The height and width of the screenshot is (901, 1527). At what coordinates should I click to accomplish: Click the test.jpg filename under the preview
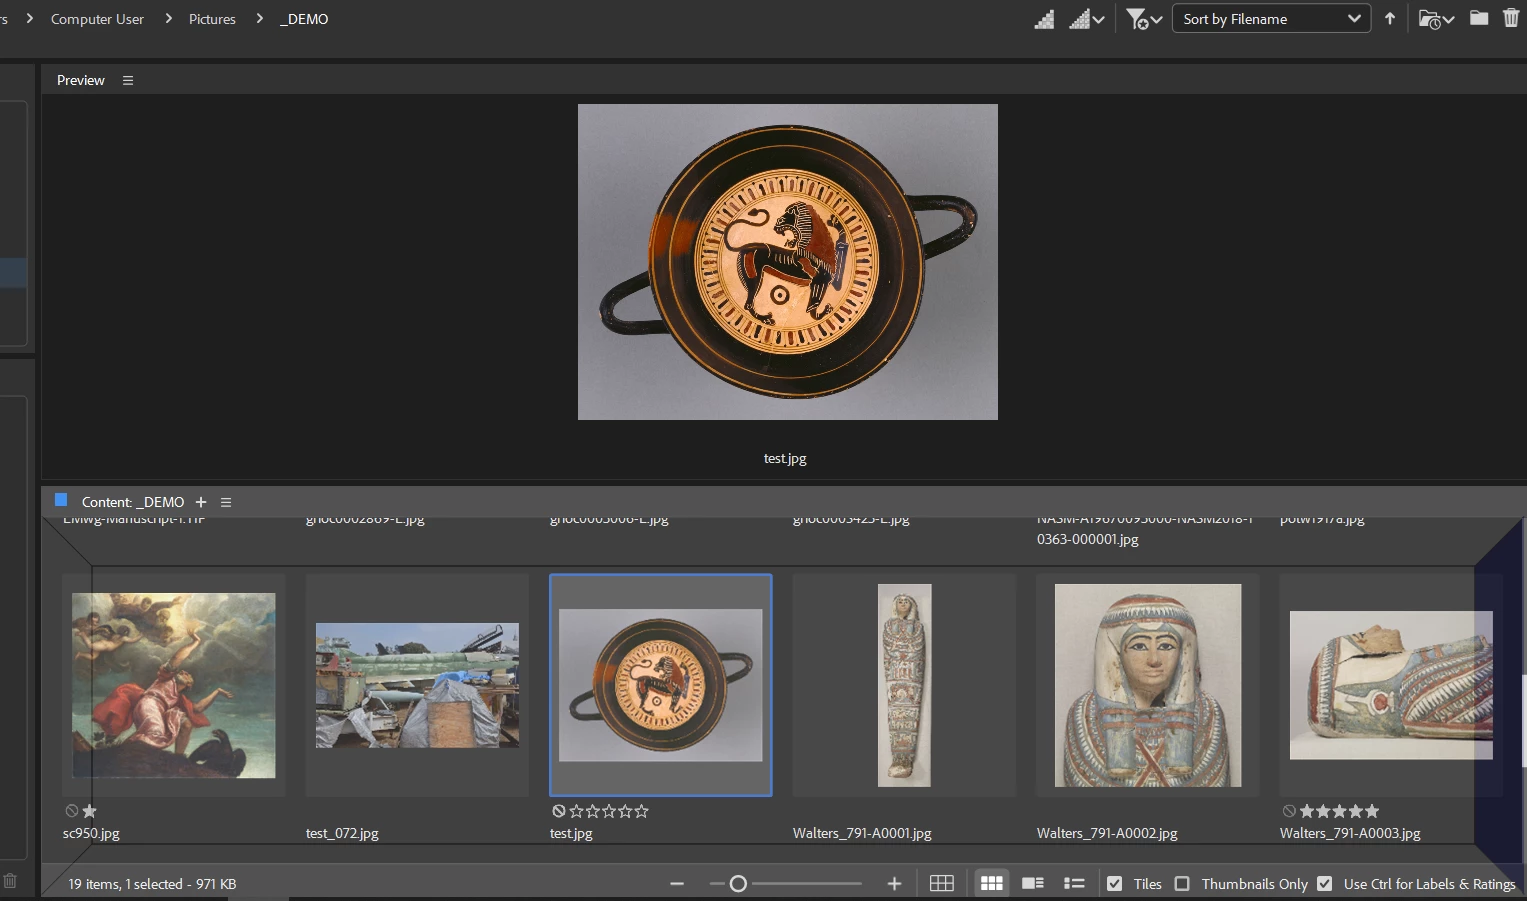[x=785, y=459]
